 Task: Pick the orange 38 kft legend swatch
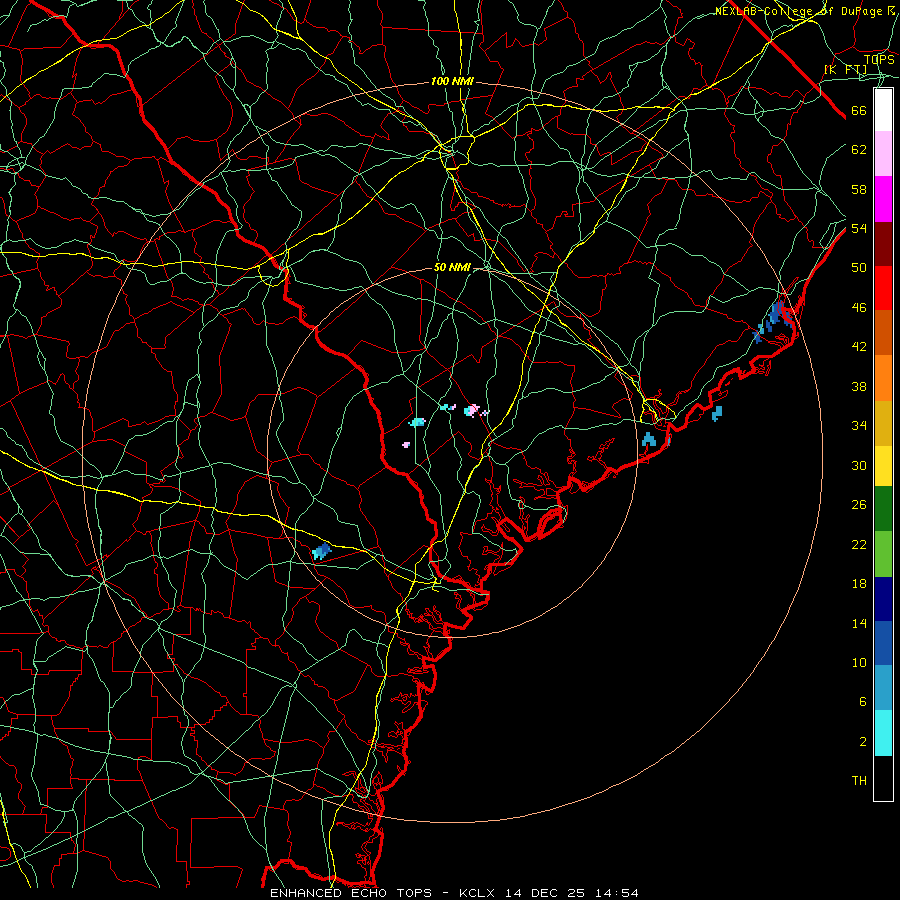pyautogui.click(x=883, y=378)
